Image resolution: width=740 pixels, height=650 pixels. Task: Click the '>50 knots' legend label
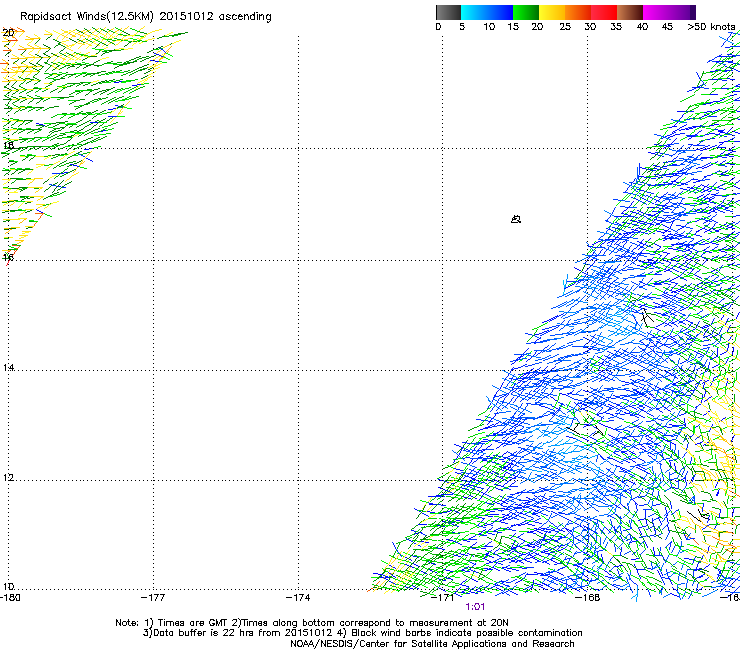711,26
